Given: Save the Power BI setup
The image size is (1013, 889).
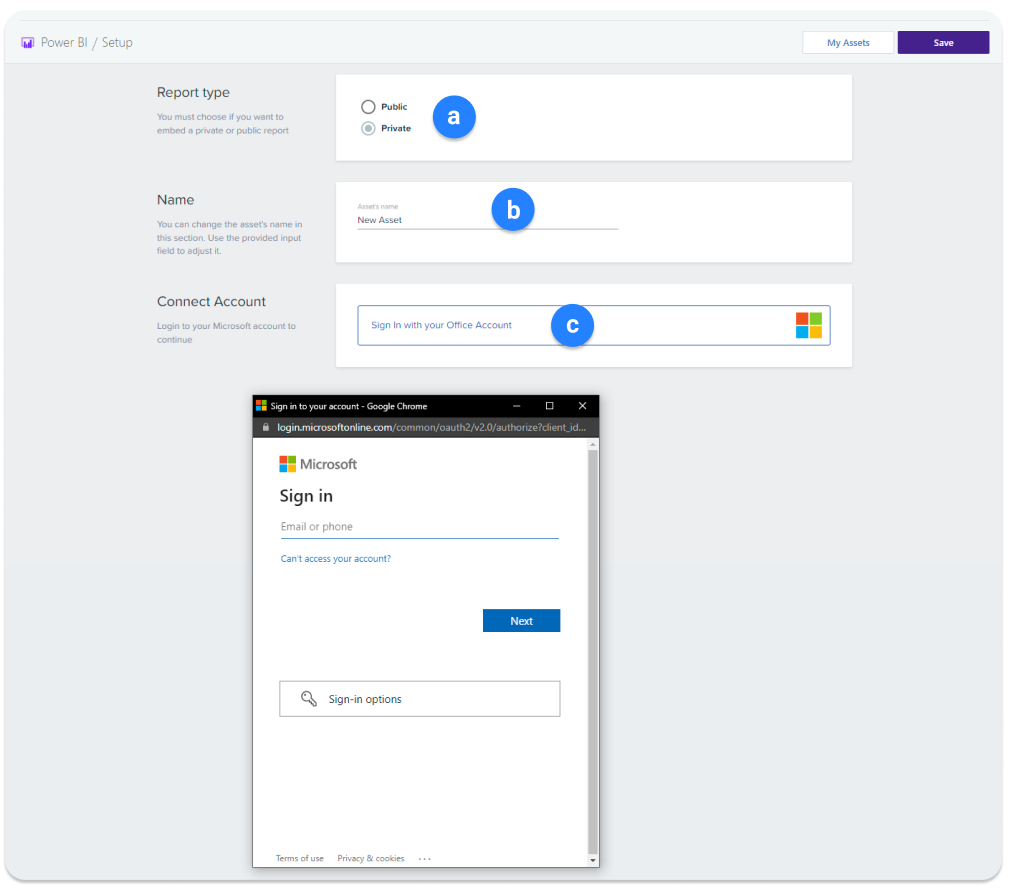Looking at the screenshot, I should (943, 43).
